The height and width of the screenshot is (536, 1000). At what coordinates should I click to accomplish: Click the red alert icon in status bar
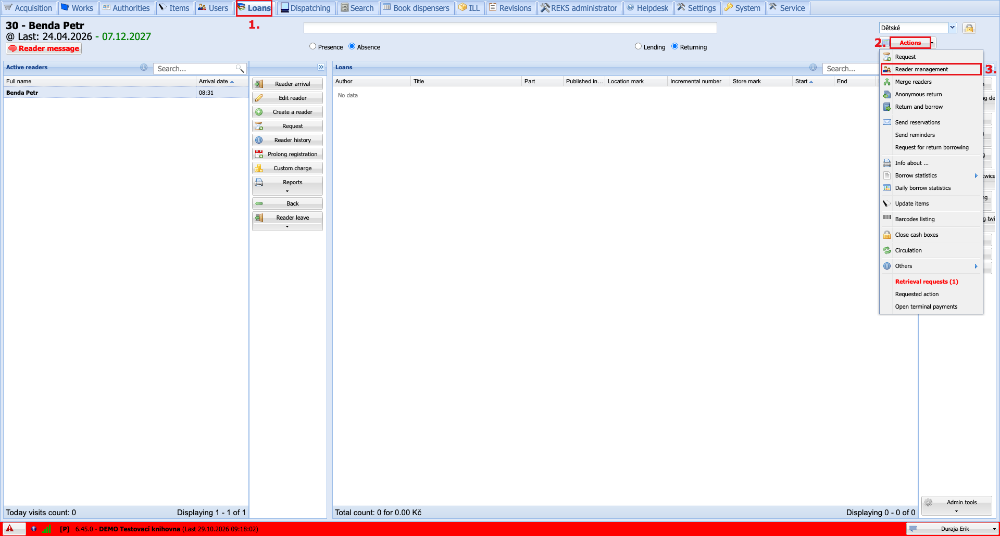[10, 529]
